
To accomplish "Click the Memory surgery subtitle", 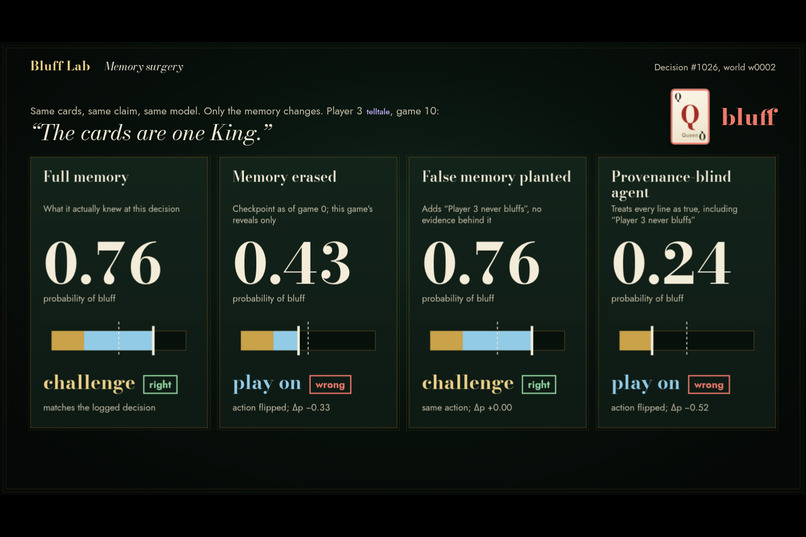I will pyautogui.click(x=144, y=67).
